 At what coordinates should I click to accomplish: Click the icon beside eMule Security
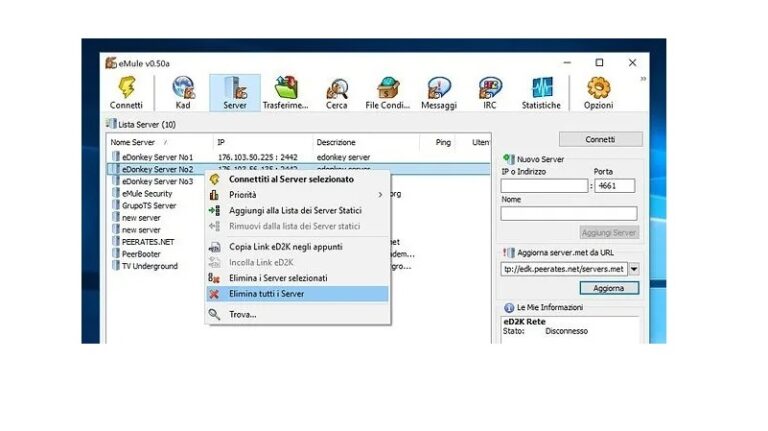116,193
